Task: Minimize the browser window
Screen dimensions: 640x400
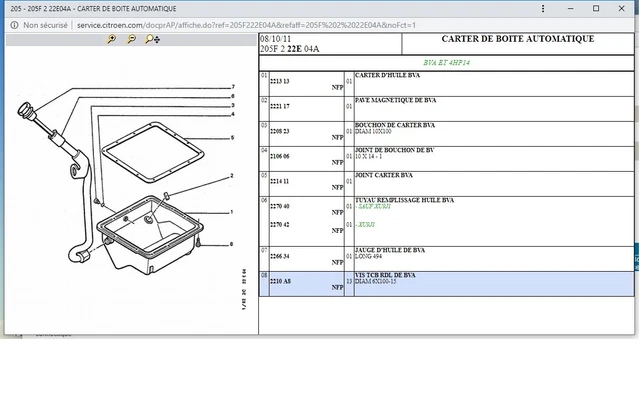Action: (571, 9)
